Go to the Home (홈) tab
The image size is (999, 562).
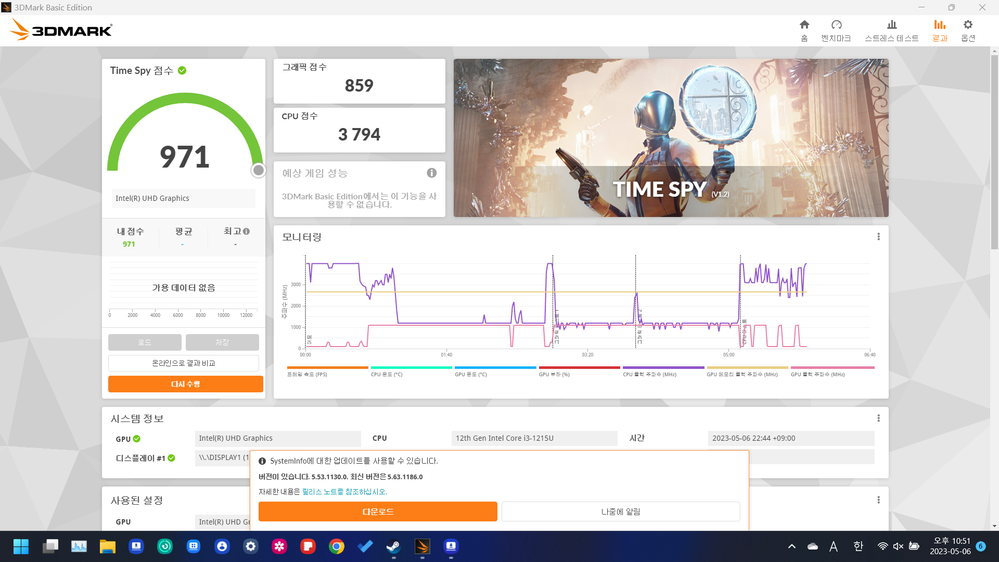[x=804, y=30]
